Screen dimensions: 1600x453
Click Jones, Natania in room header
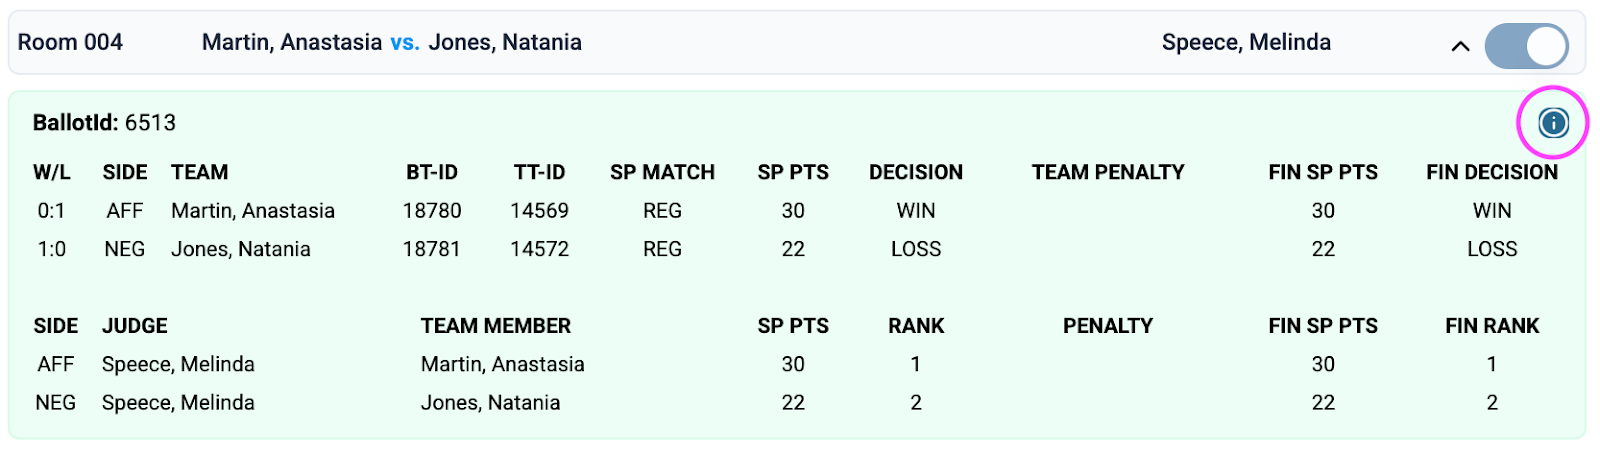pos(505,42)
